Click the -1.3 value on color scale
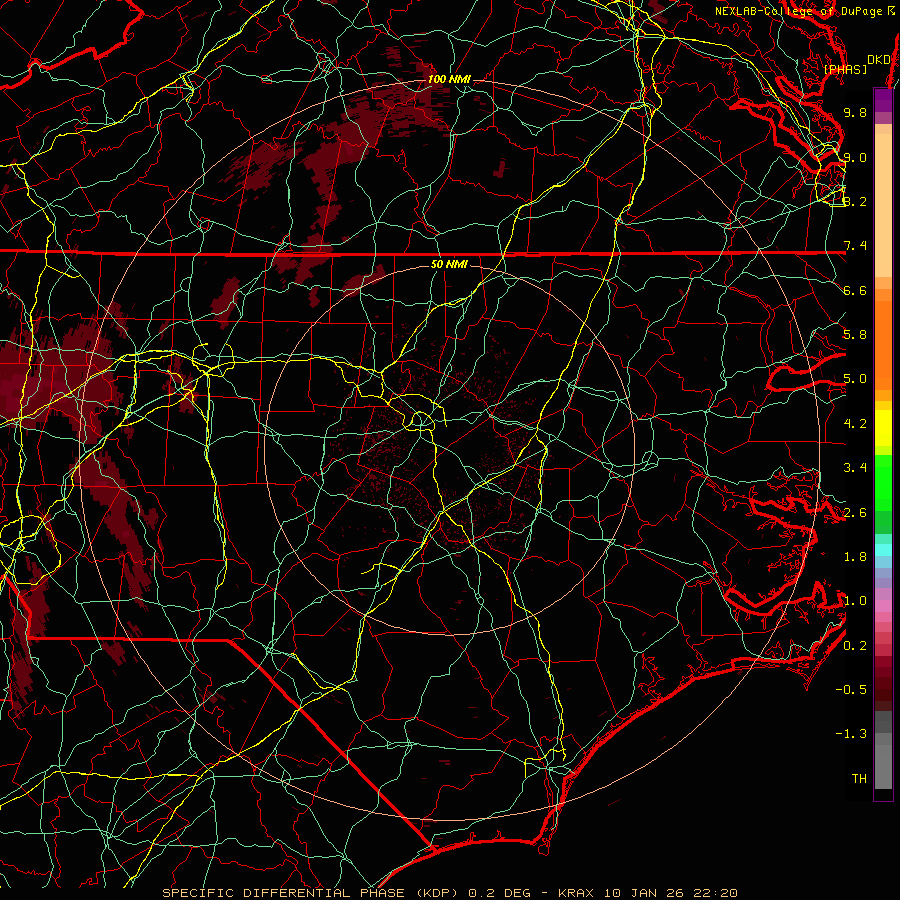 [851, 734]
